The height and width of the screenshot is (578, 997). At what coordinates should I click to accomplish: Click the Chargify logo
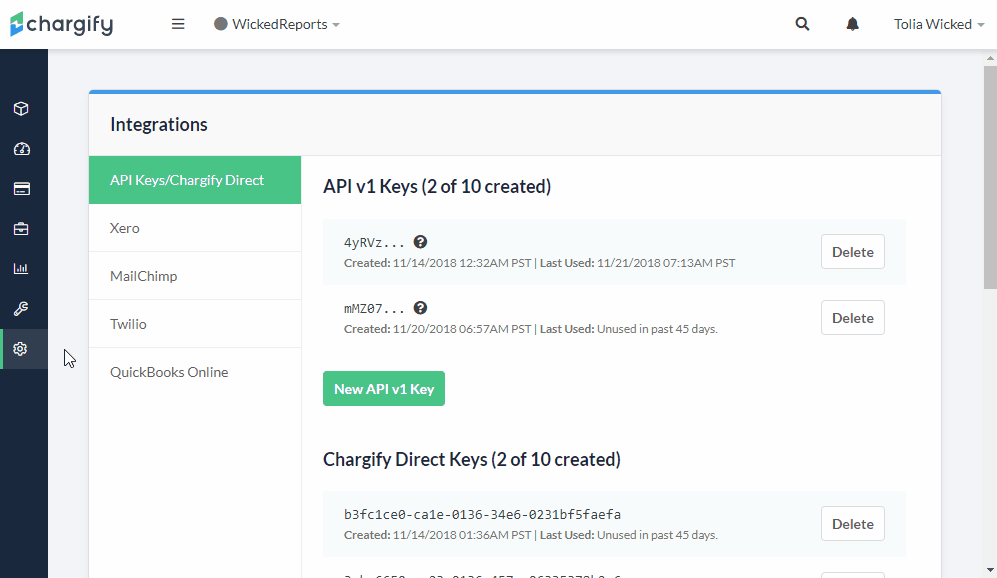62,24
